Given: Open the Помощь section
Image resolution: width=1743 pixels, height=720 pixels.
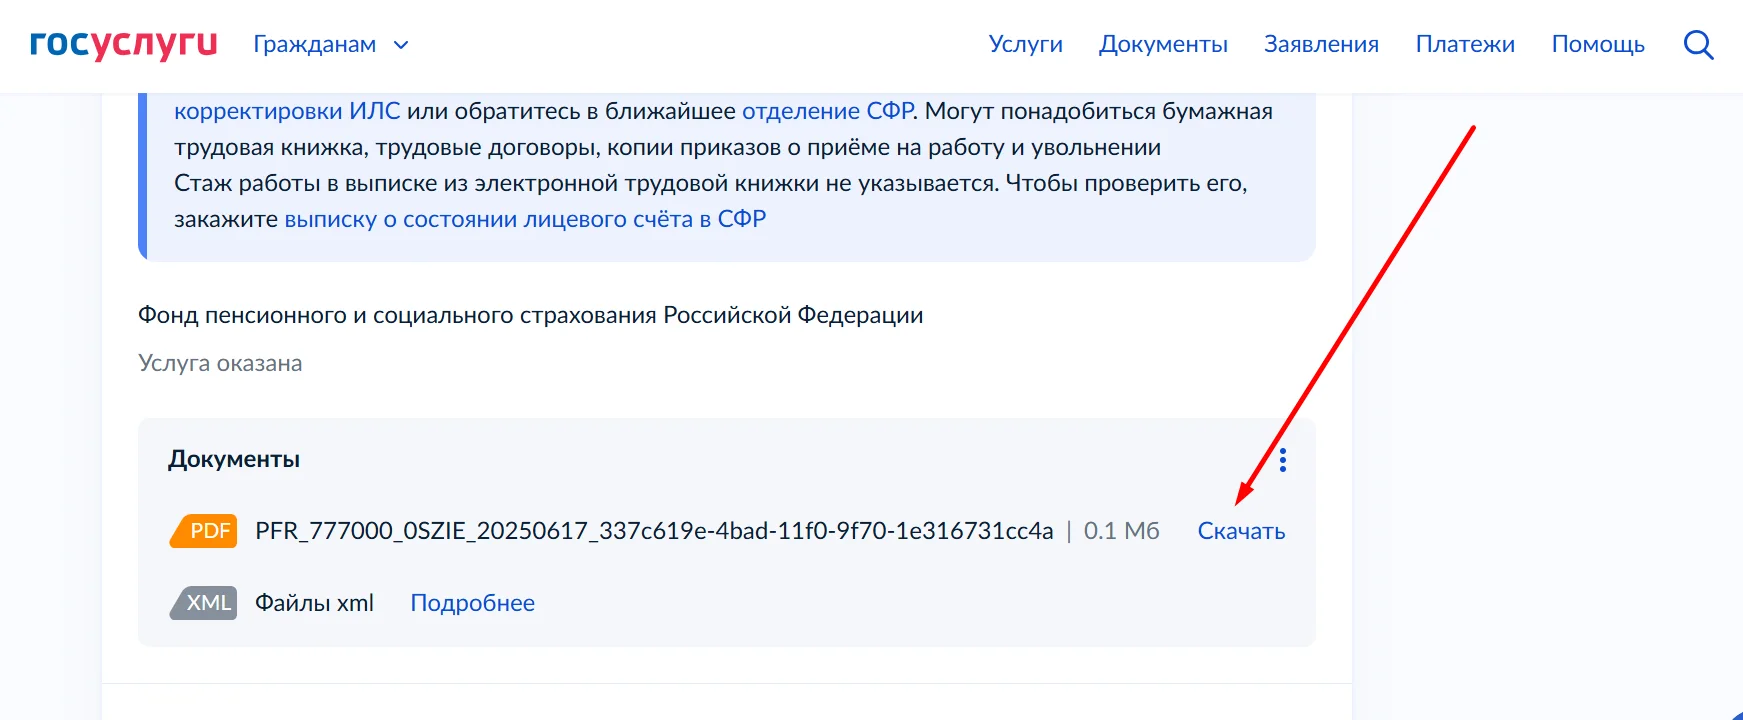Looking at the screenshot, I should (1598, 44).
